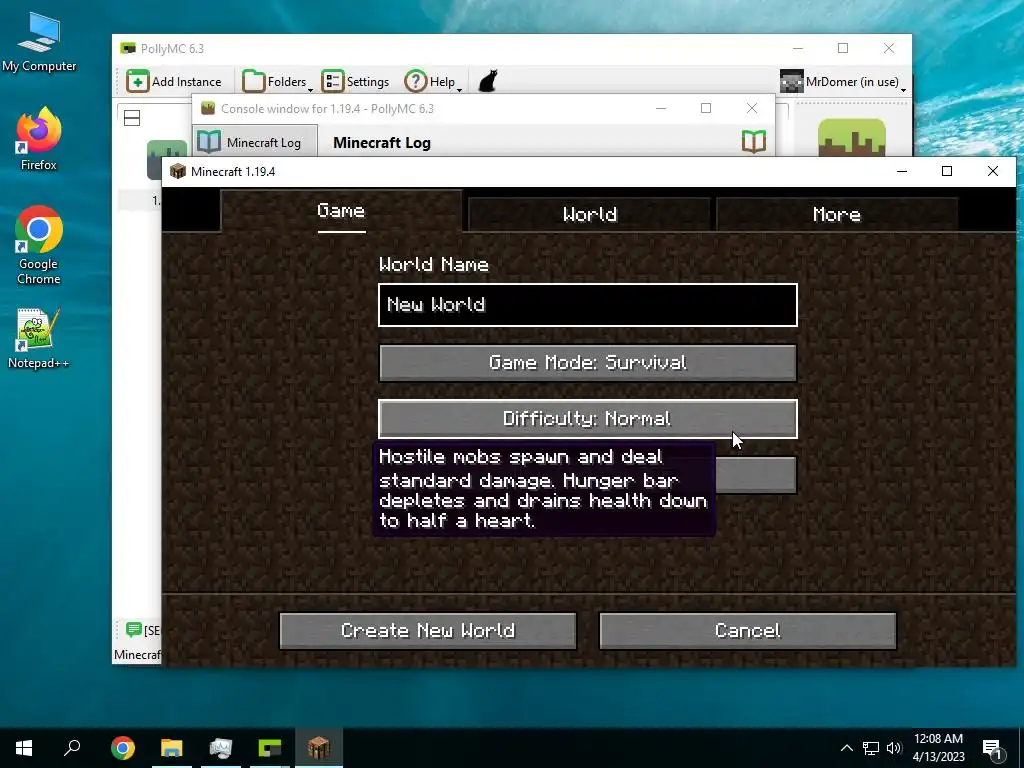This screenshot has width=1024, height=768.
Task: Click the chat bubble icon in PollyMC status bar
Action: (133, 630)
